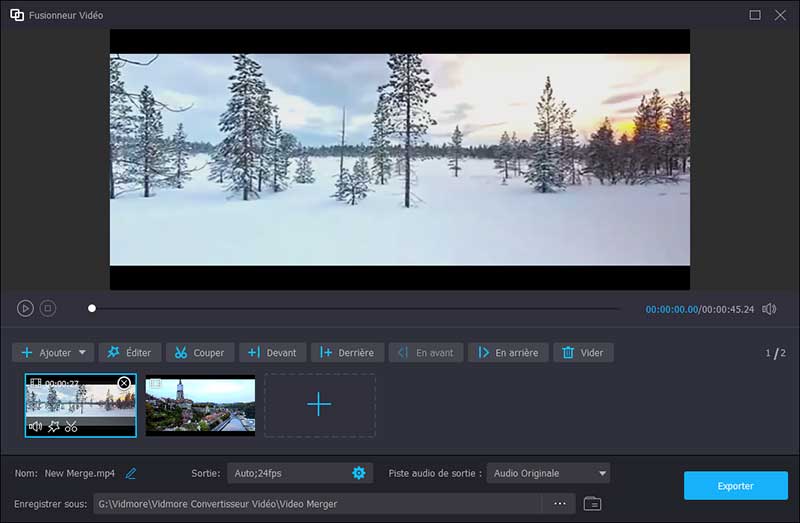
Task: Select the town video thumbnail
Action: click(200, 405)
